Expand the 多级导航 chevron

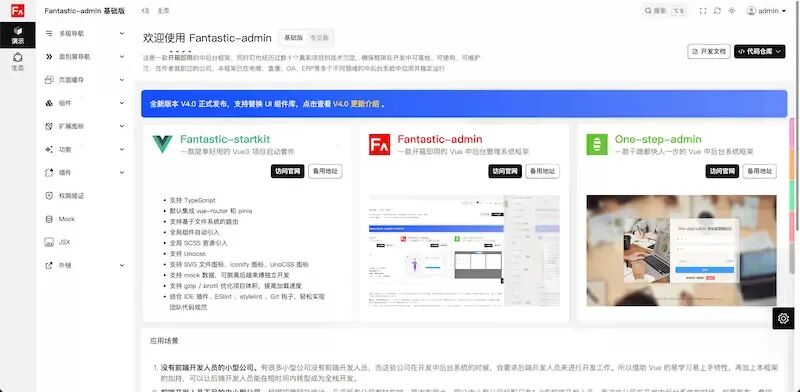coord(122,33)
